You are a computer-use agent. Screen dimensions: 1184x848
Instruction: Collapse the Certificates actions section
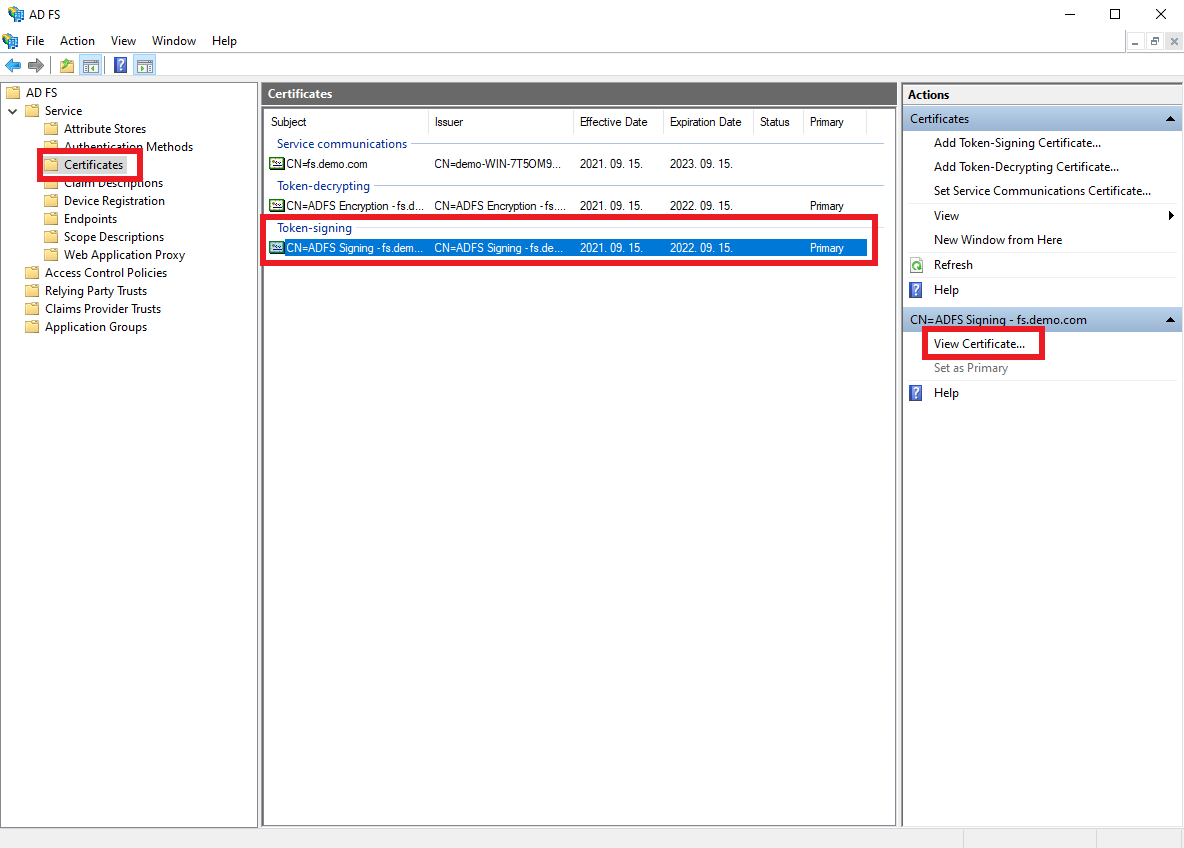pyautogui.click(x=1170, y=119)
